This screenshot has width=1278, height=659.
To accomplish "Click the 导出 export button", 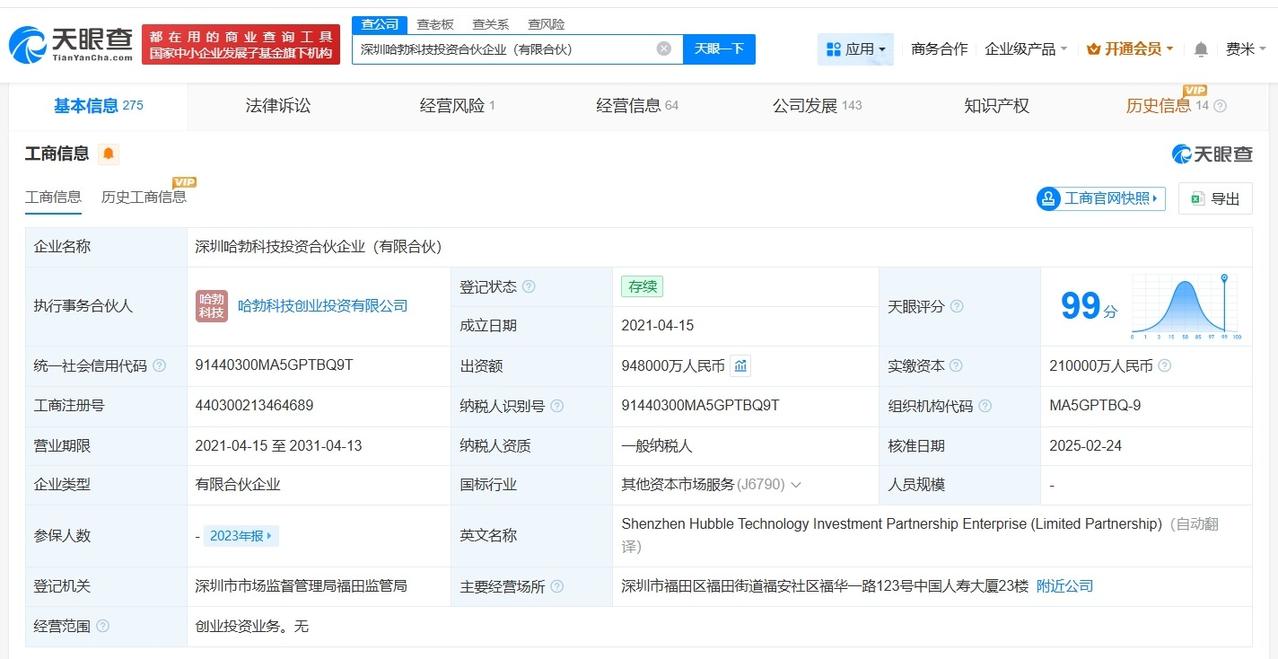I will pyautogui.click(x=1215, y=199).
